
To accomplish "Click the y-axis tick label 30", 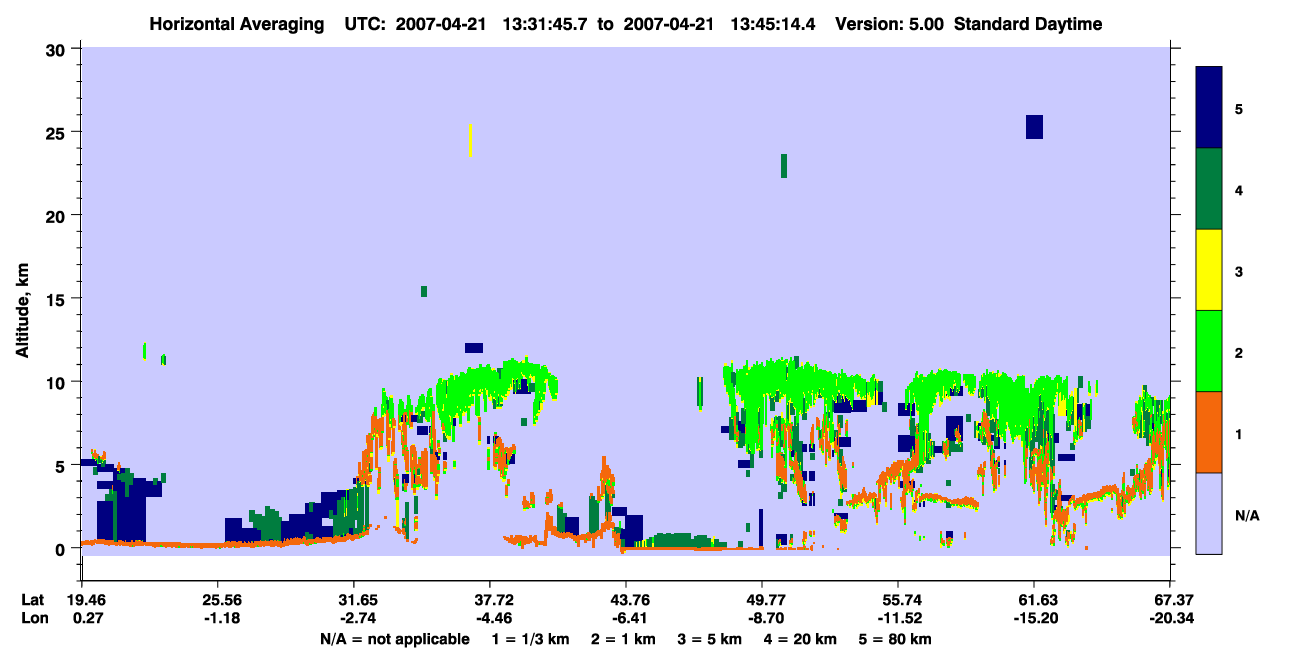I will tap(58, 49).
